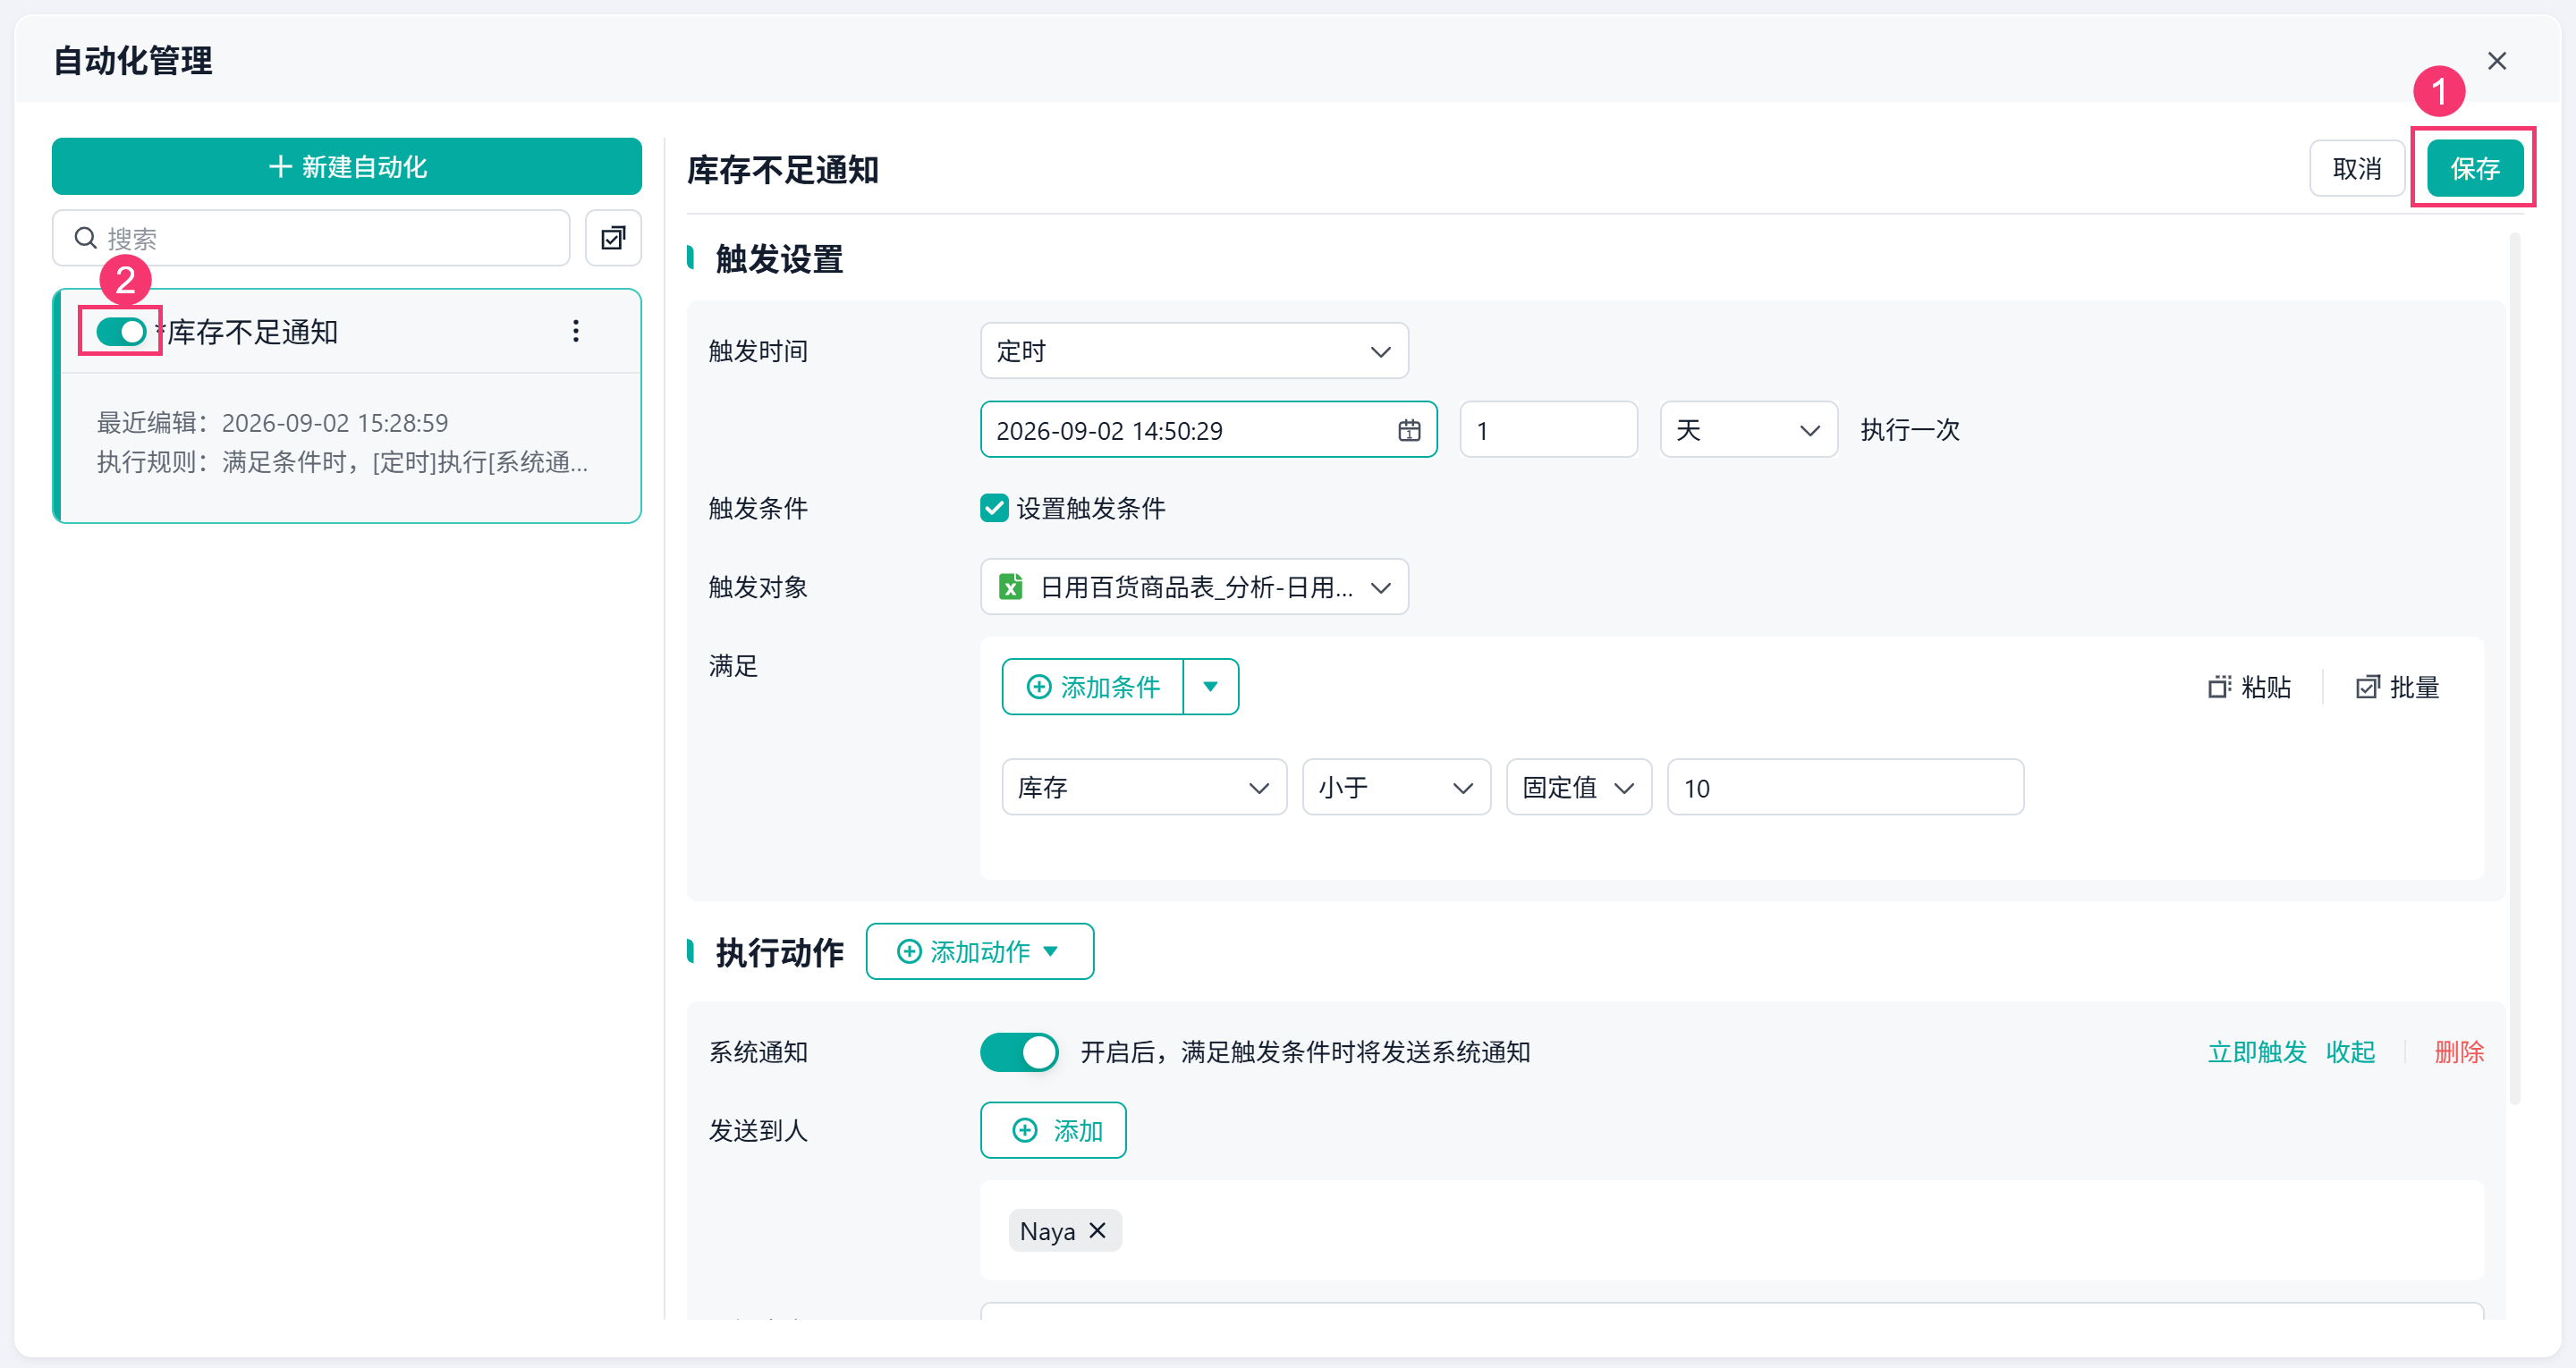Image resolution: width=2576 pixels, height=1368 pixels.
Task: Click the condition value field showing 10
Action: point(1845,788)
